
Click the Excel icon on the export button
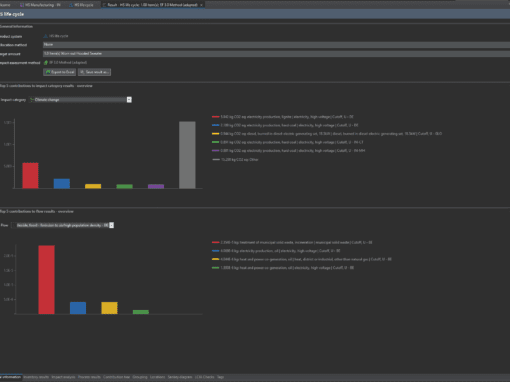pyautogui.click(x=48, y=72)
